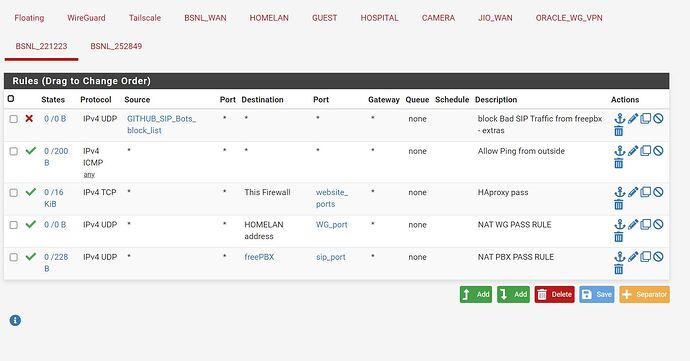Open the blue info icon below rules
The width and height of the screenshot is (690, 361).
tap(15, 320)
